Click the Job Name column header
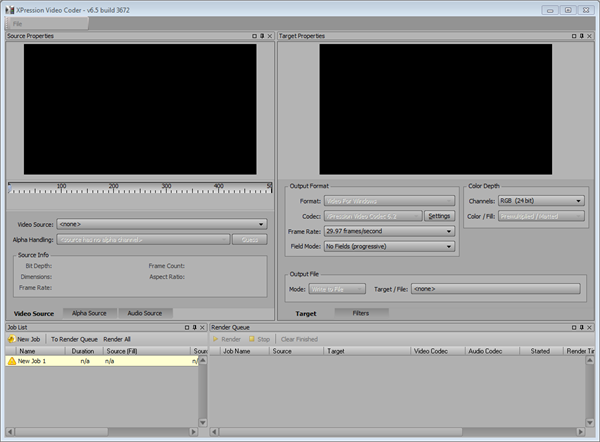This screenshot has height=442, width=600. 245,351
